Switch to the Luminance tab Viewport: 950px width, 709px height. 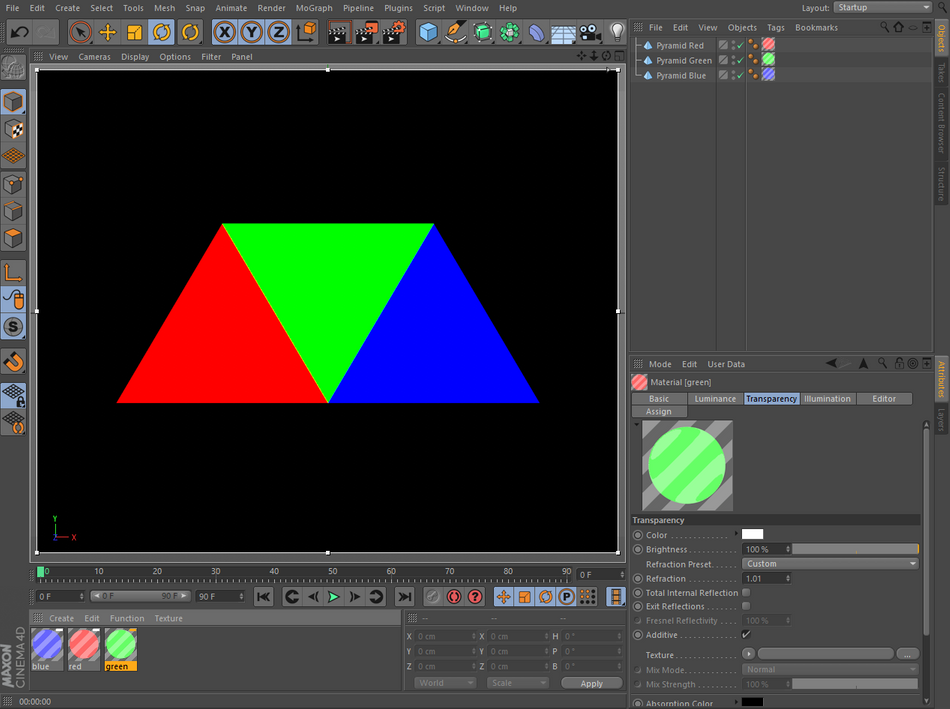click(715, 399)
